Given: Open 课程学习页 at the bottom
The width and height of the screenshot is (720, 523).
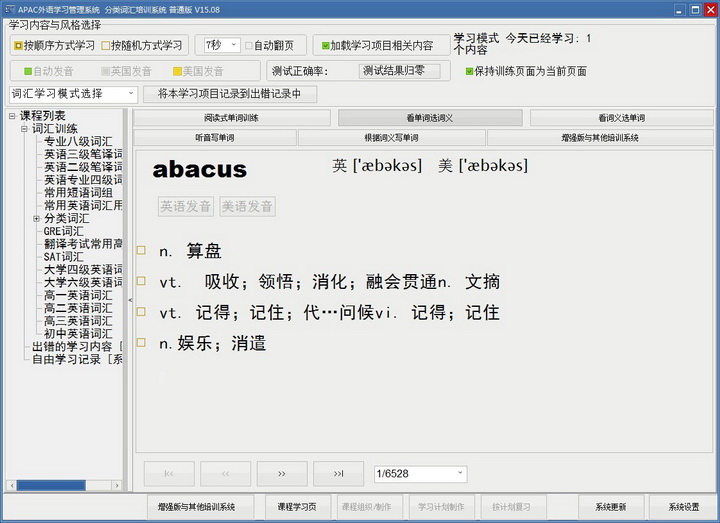Looking at the screenshot, I should pos(297,507).
